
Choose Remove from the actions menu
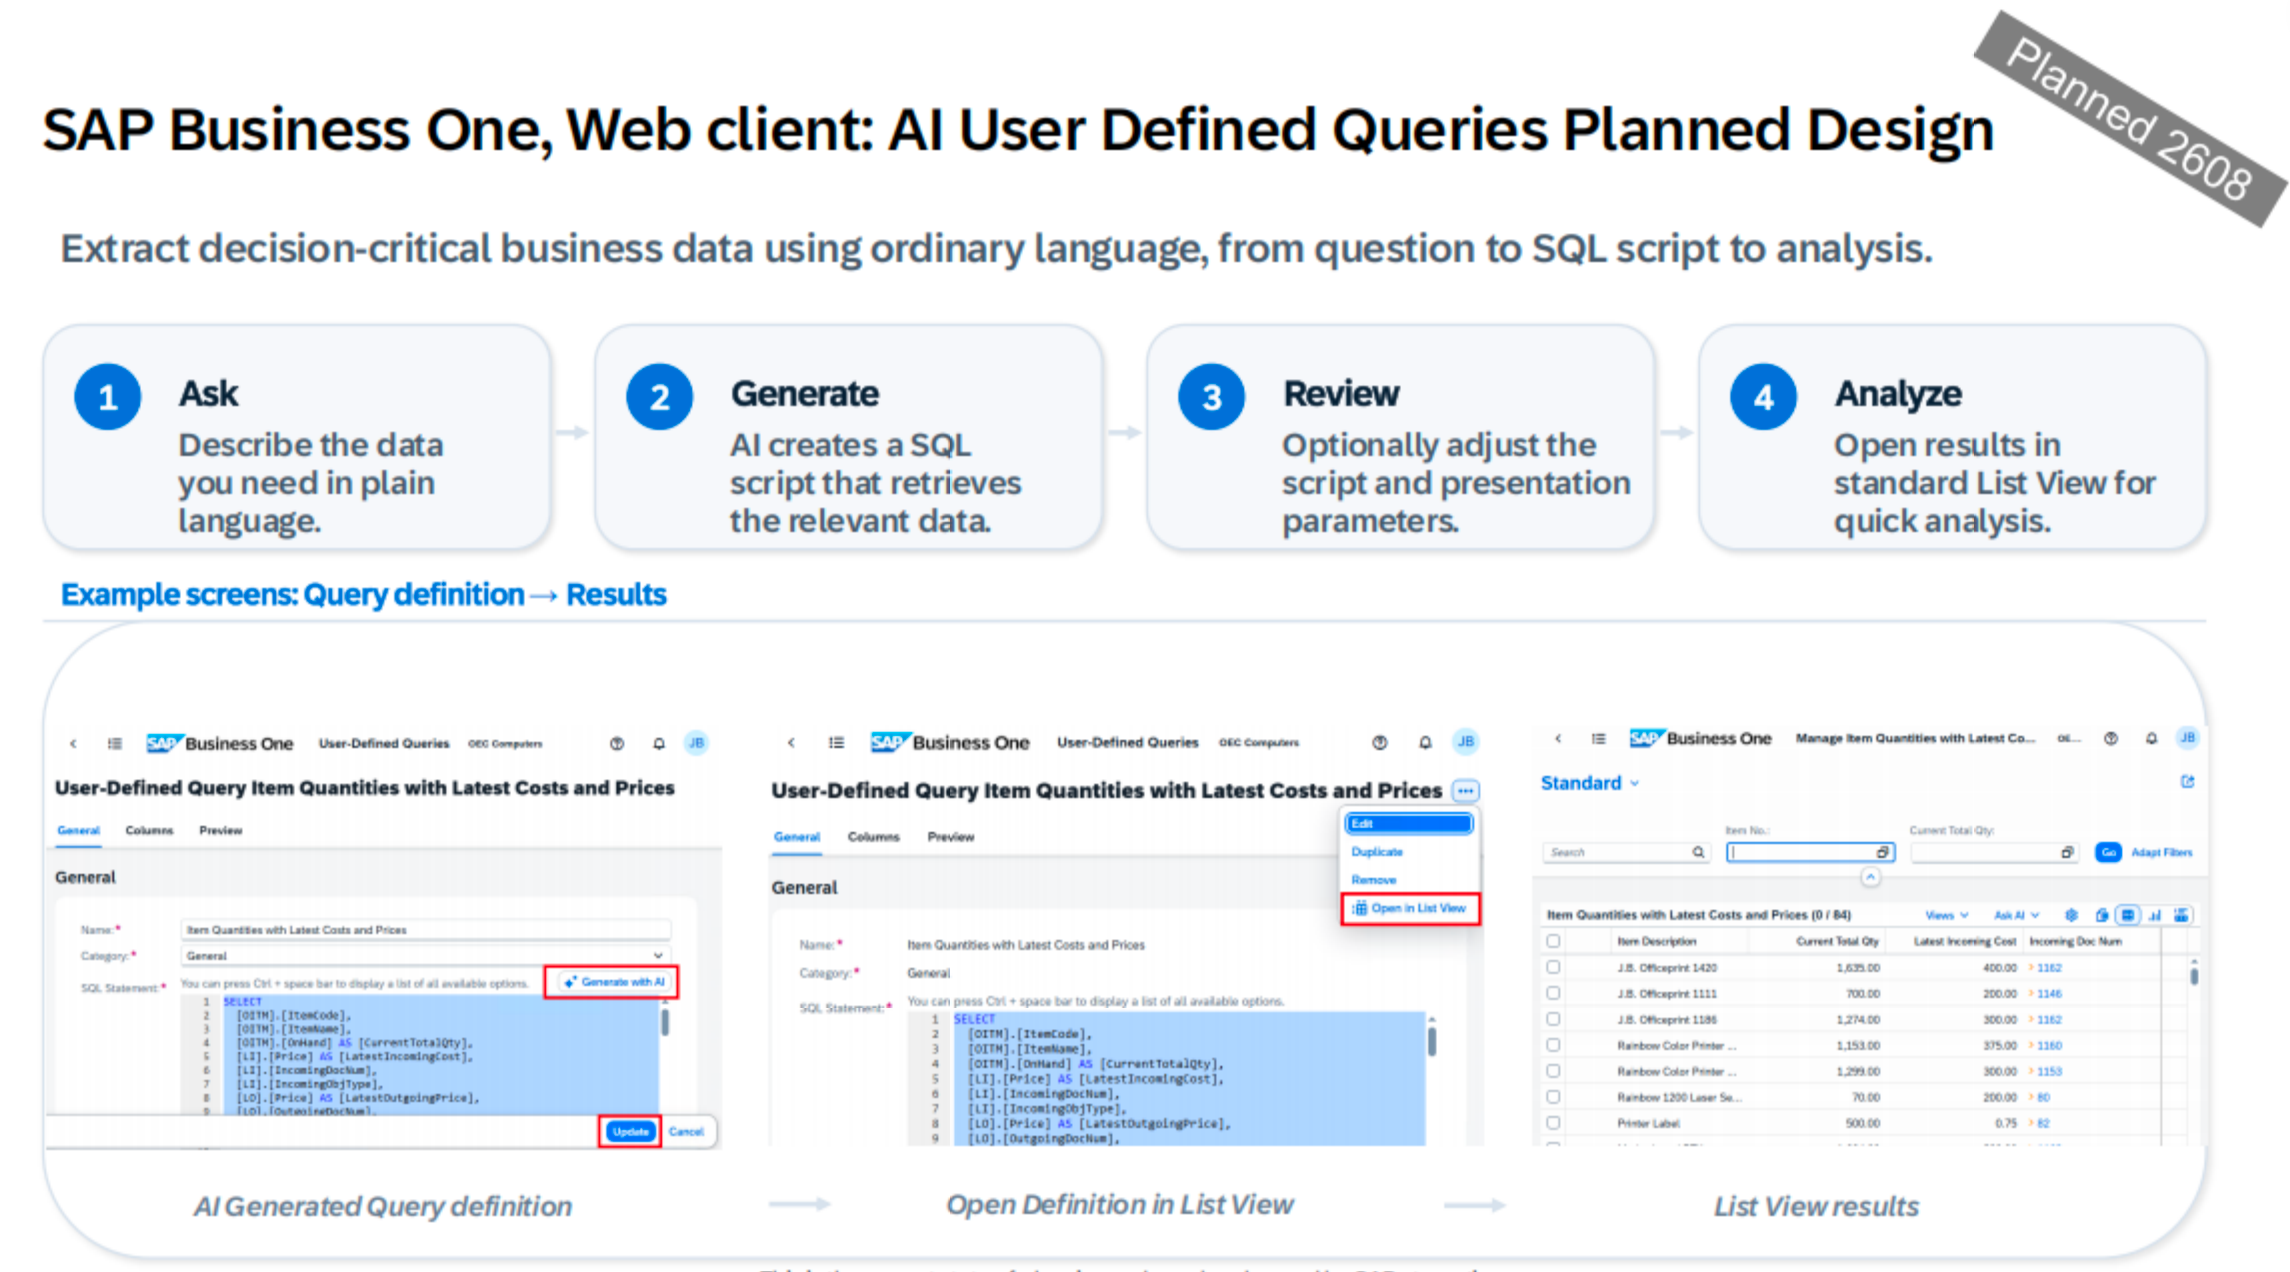(1373, 880)
